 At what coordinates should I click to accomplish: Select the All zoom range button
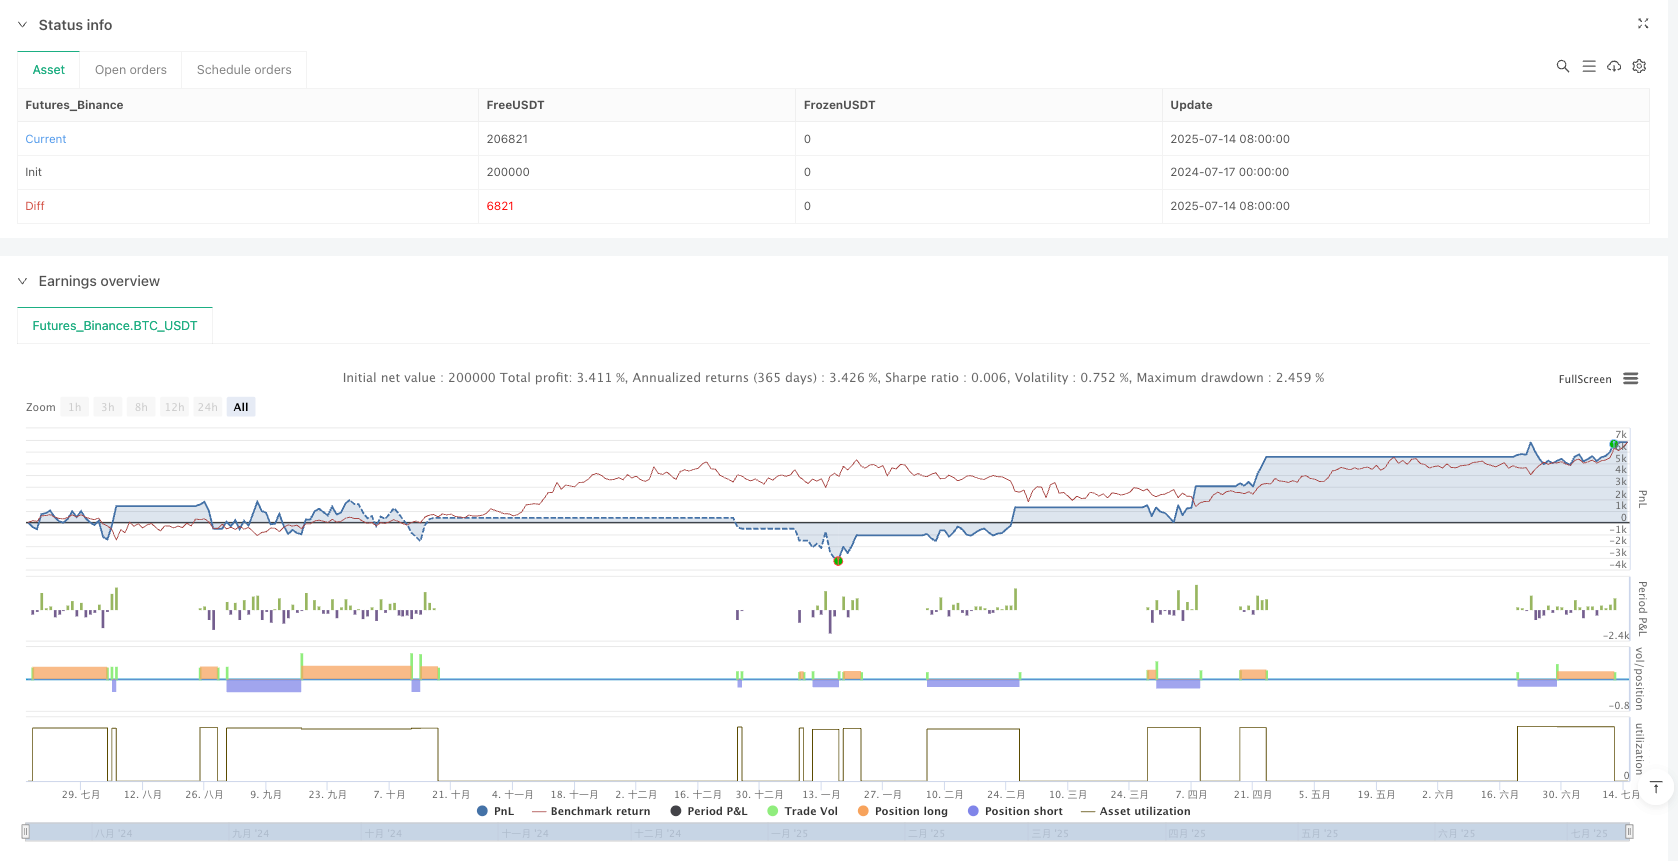pyautogui.click(x=241, y=407)
